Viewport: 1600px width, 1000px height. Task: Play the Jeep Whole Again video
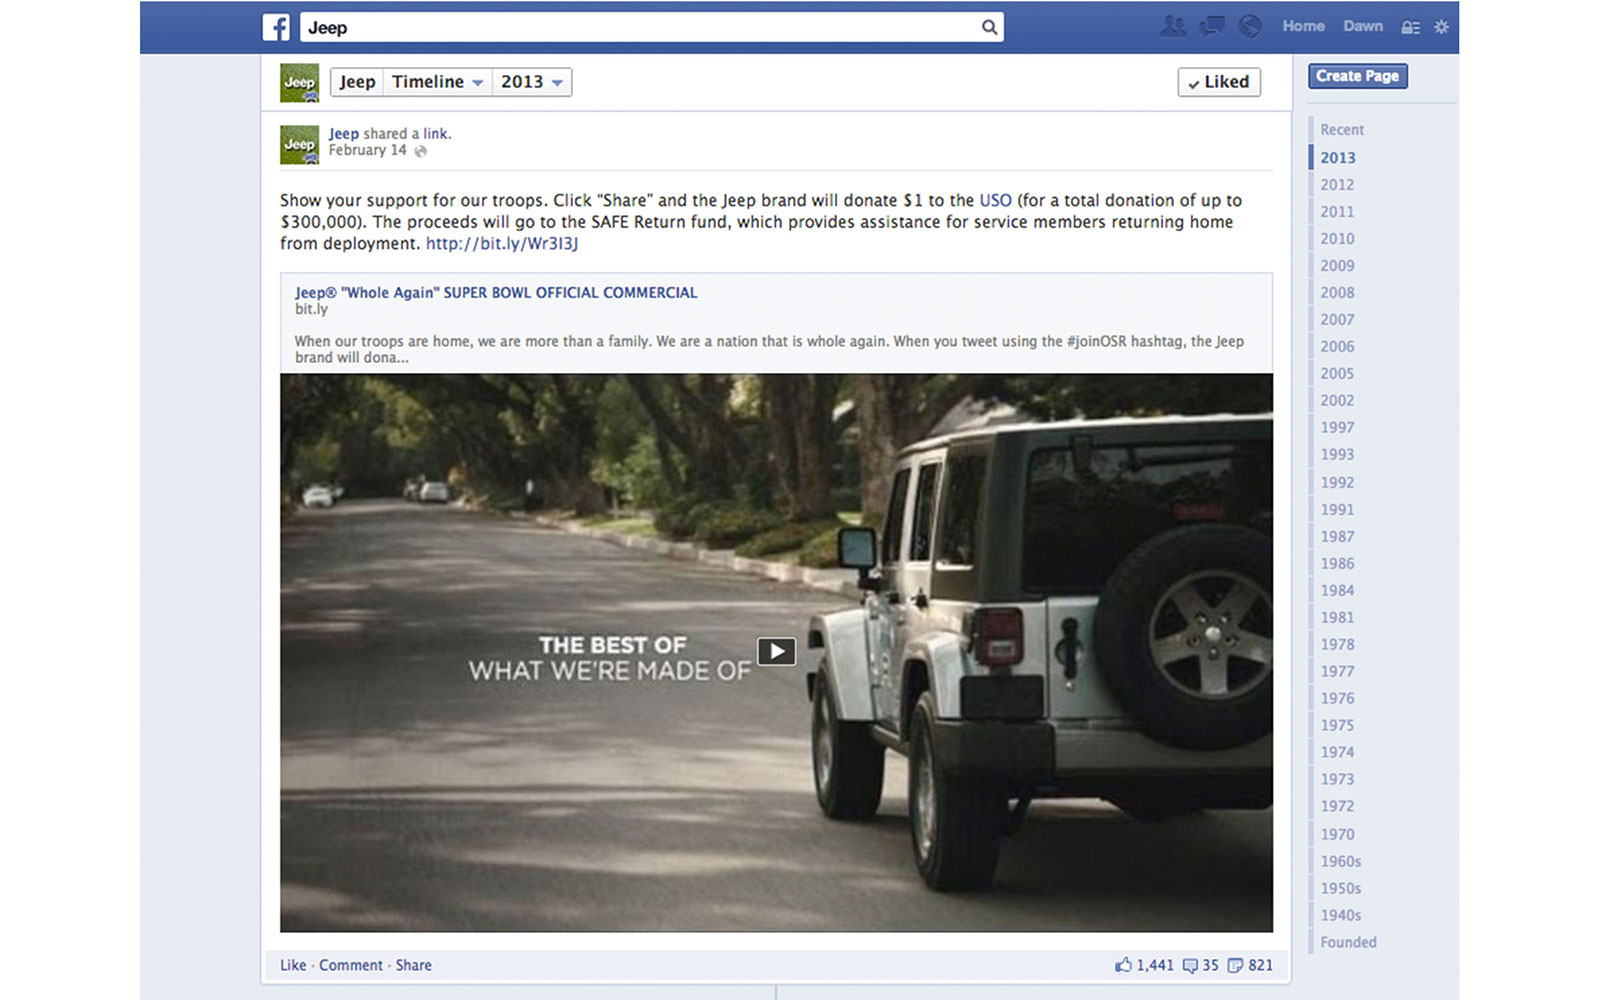click(x=776, y=651)
